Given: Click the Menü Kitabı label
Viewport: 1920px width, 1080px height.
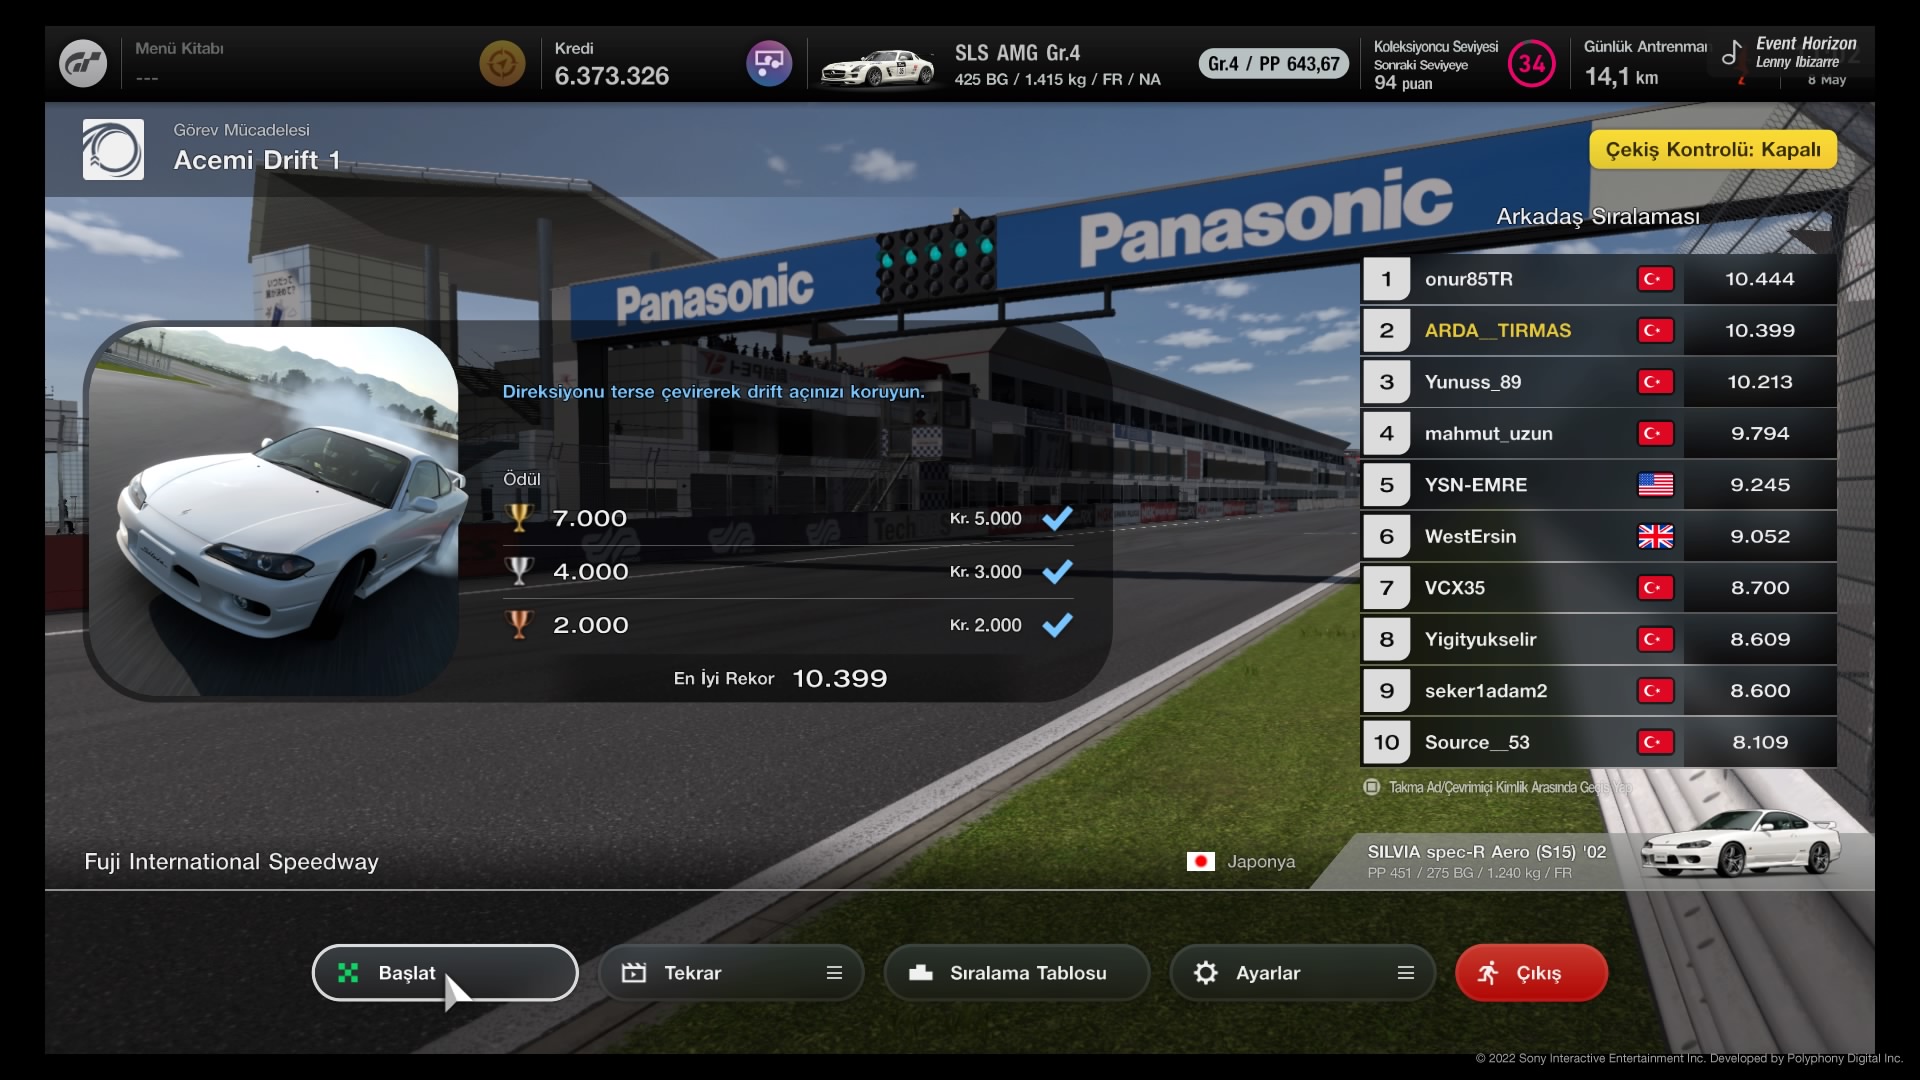Looking at the screenshot, I should (x=179, y=48).
